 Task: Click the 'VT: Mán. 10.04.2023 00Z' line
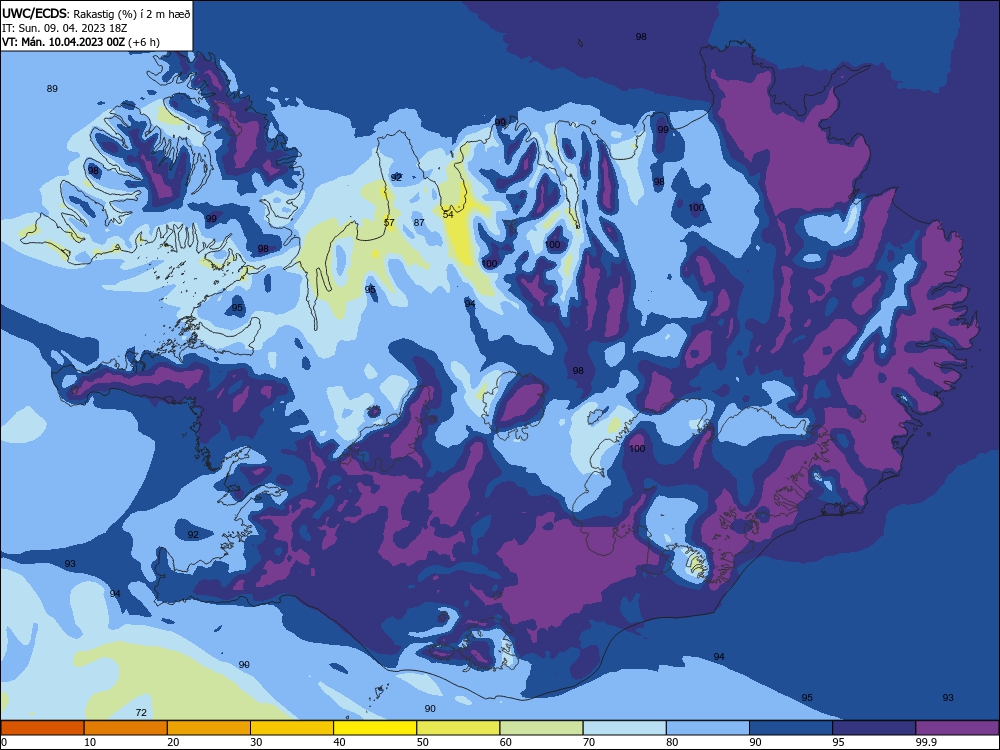(64, 42)
